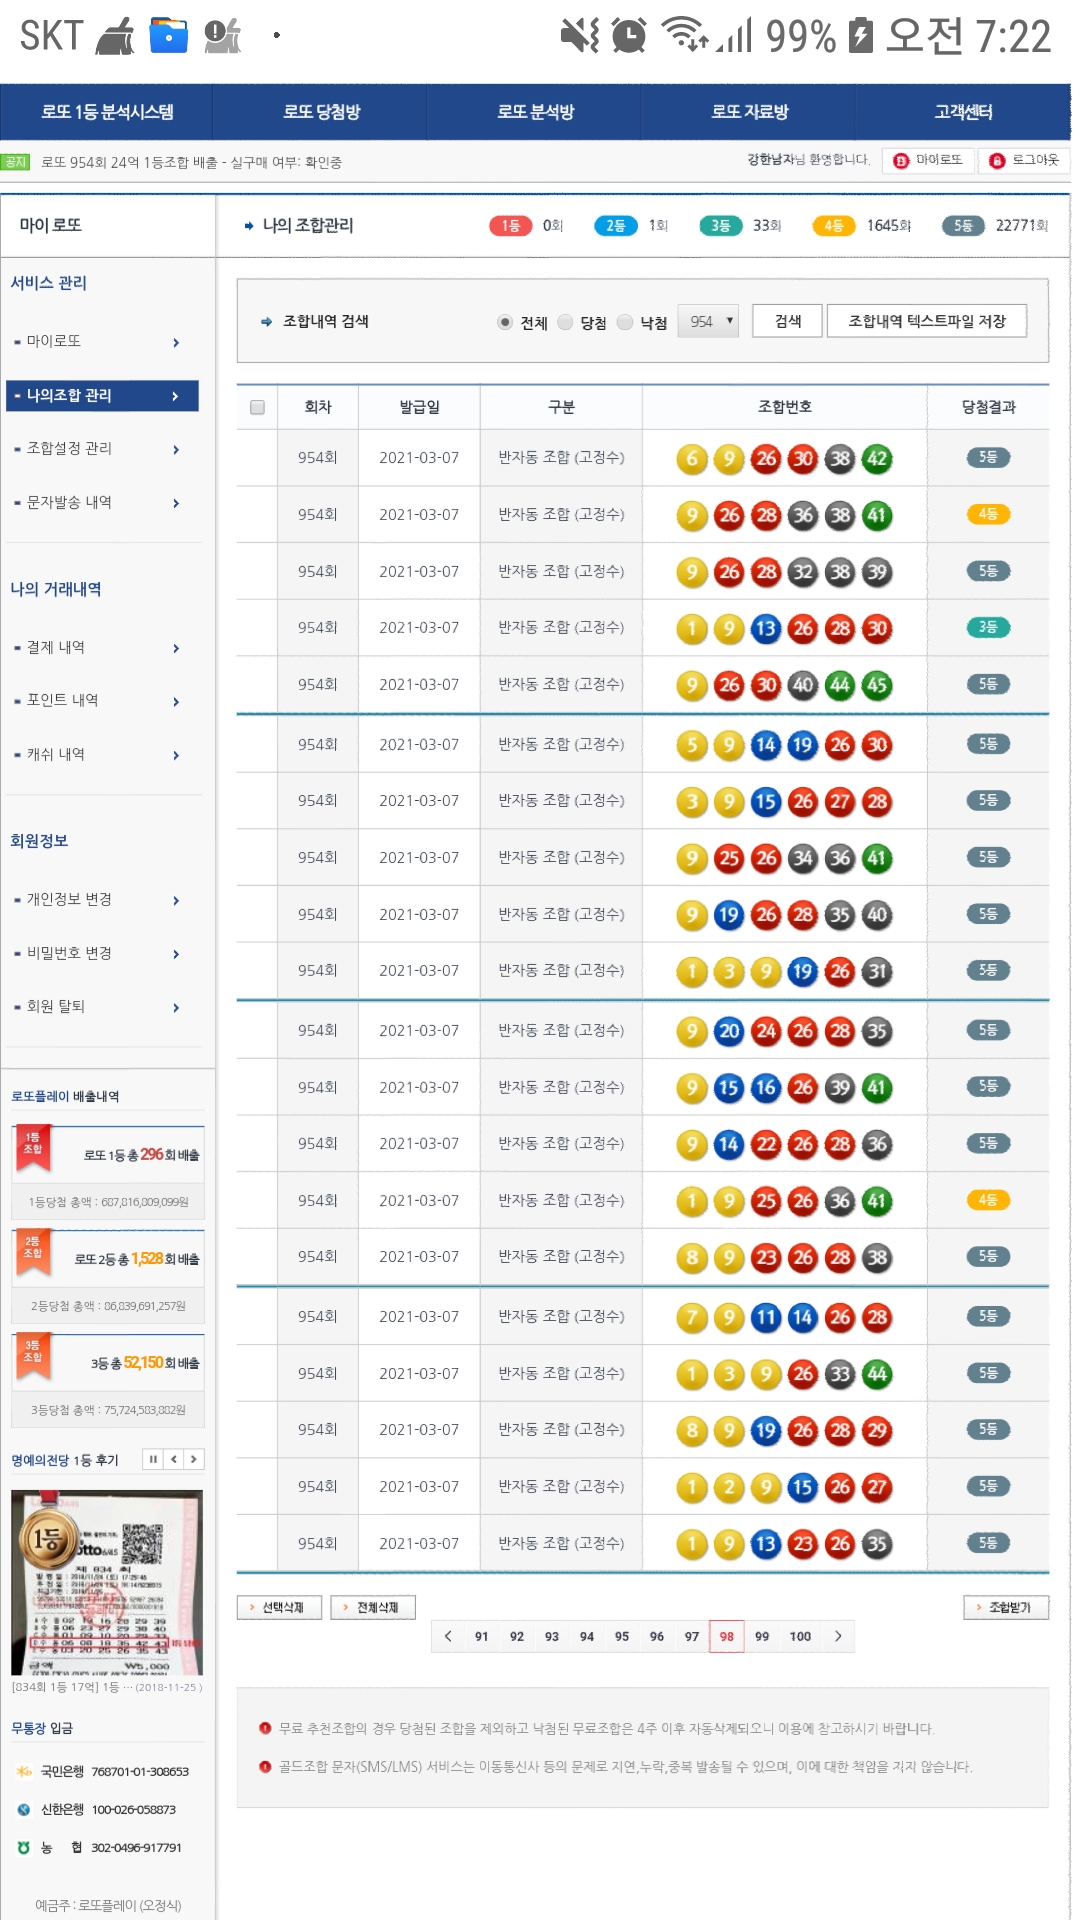Screen dimensions: 1080x1920
Task: Click 조합내역 텍스트파일 저장 button
Action: tap(926, 321)
